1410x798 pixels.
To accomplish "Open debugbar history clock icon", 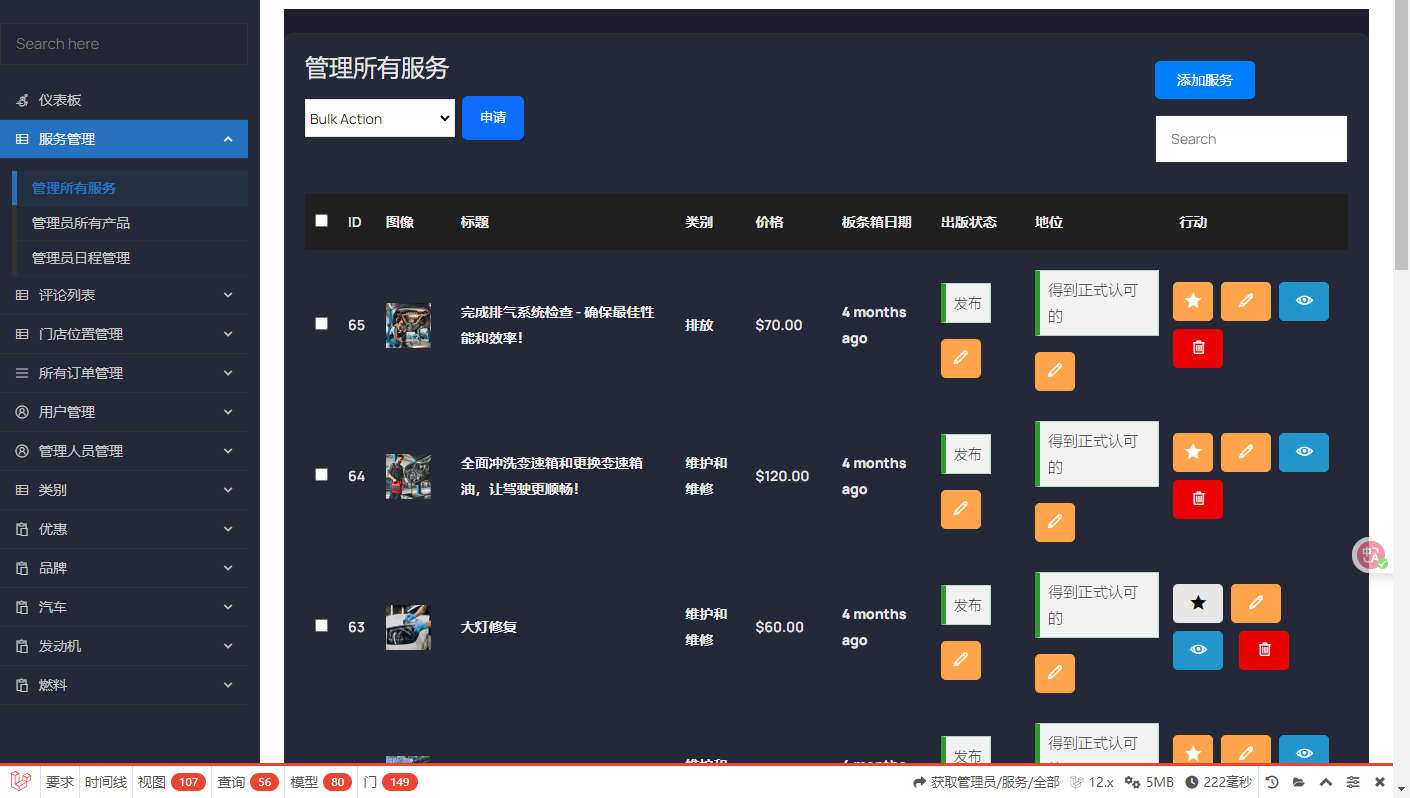I will [1272, 782].
